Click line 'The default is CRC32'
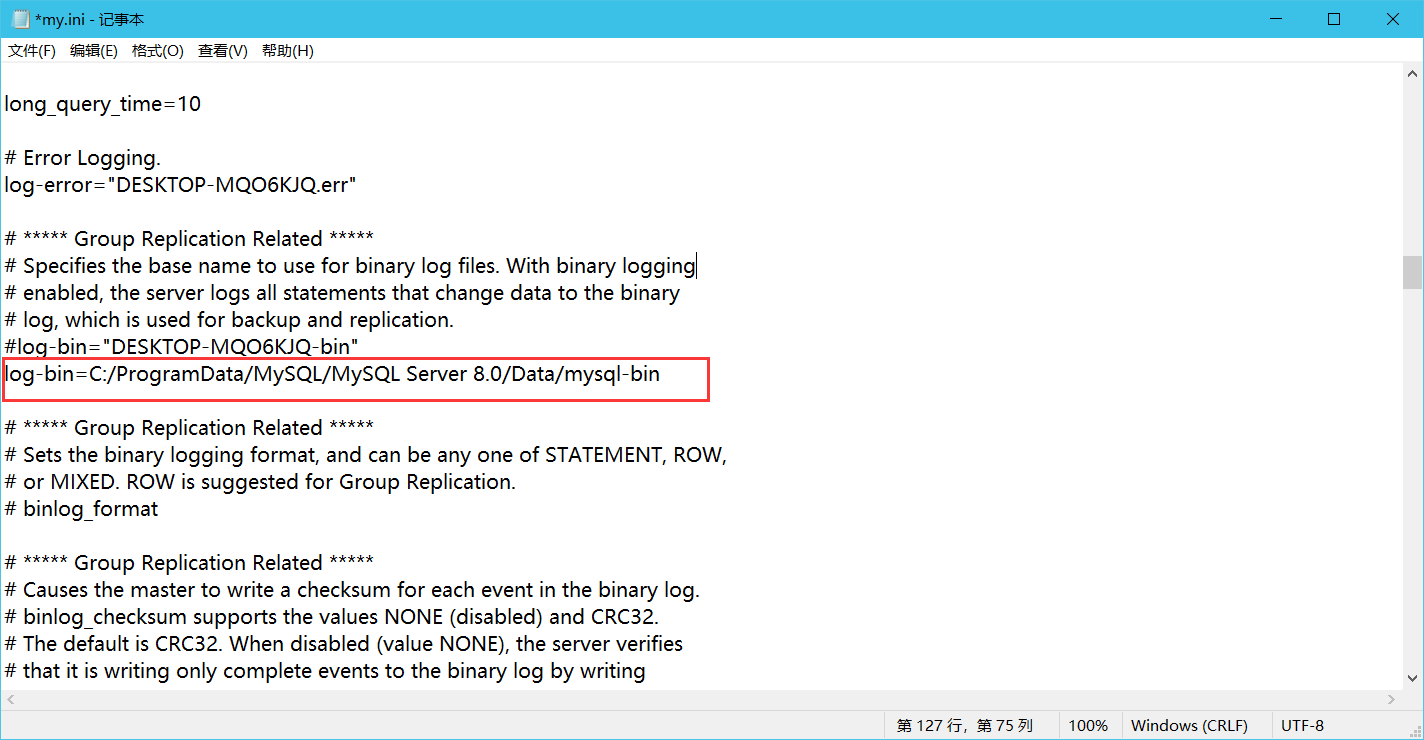Screen dimensions: 1424x740 point(344,644)
